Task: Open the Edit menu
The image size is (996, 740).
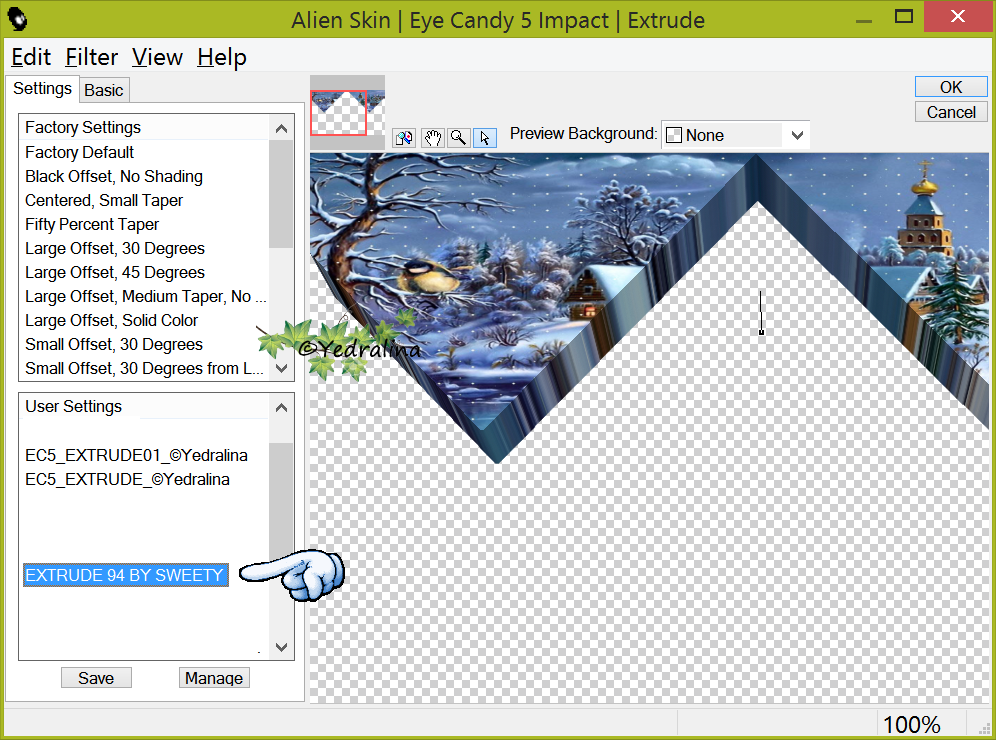Action: [x=31, y=57]
